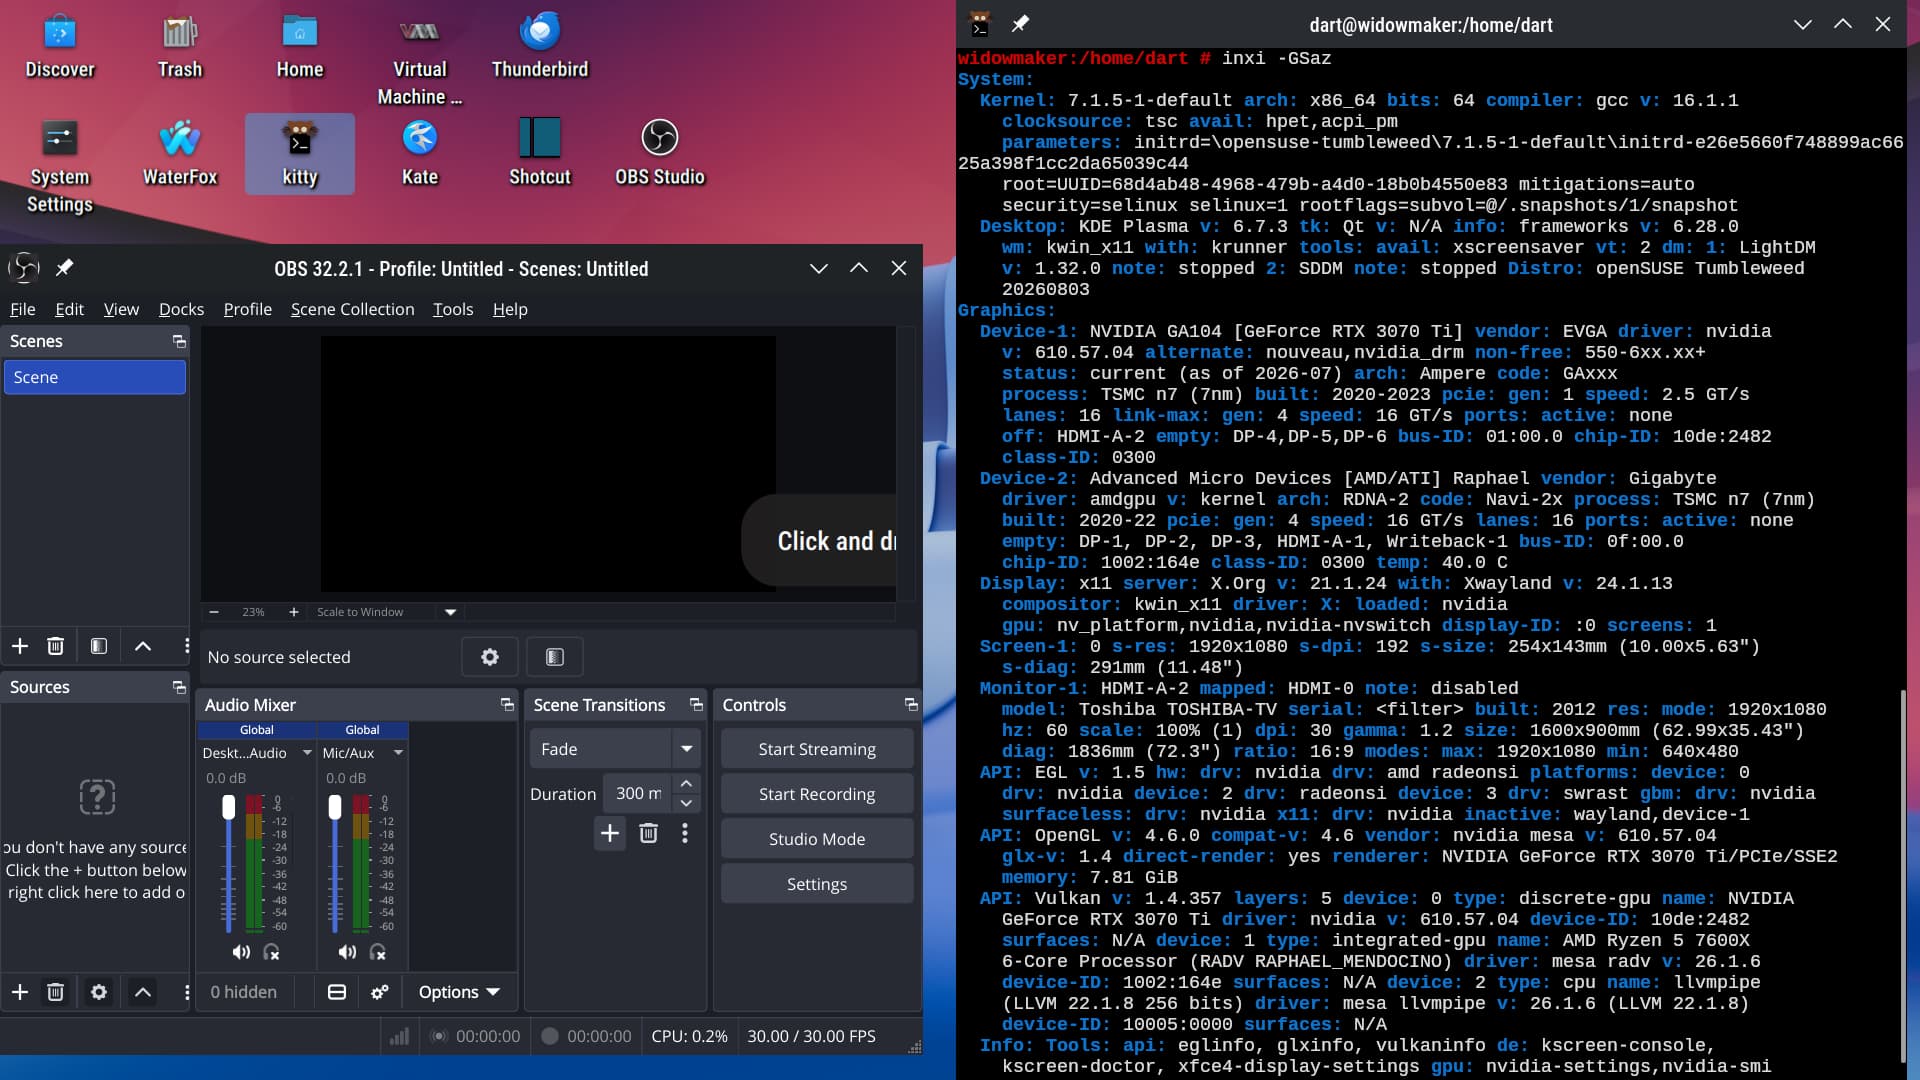
Task: Open OBS Settings from Controls
Action: coord(817,884)
